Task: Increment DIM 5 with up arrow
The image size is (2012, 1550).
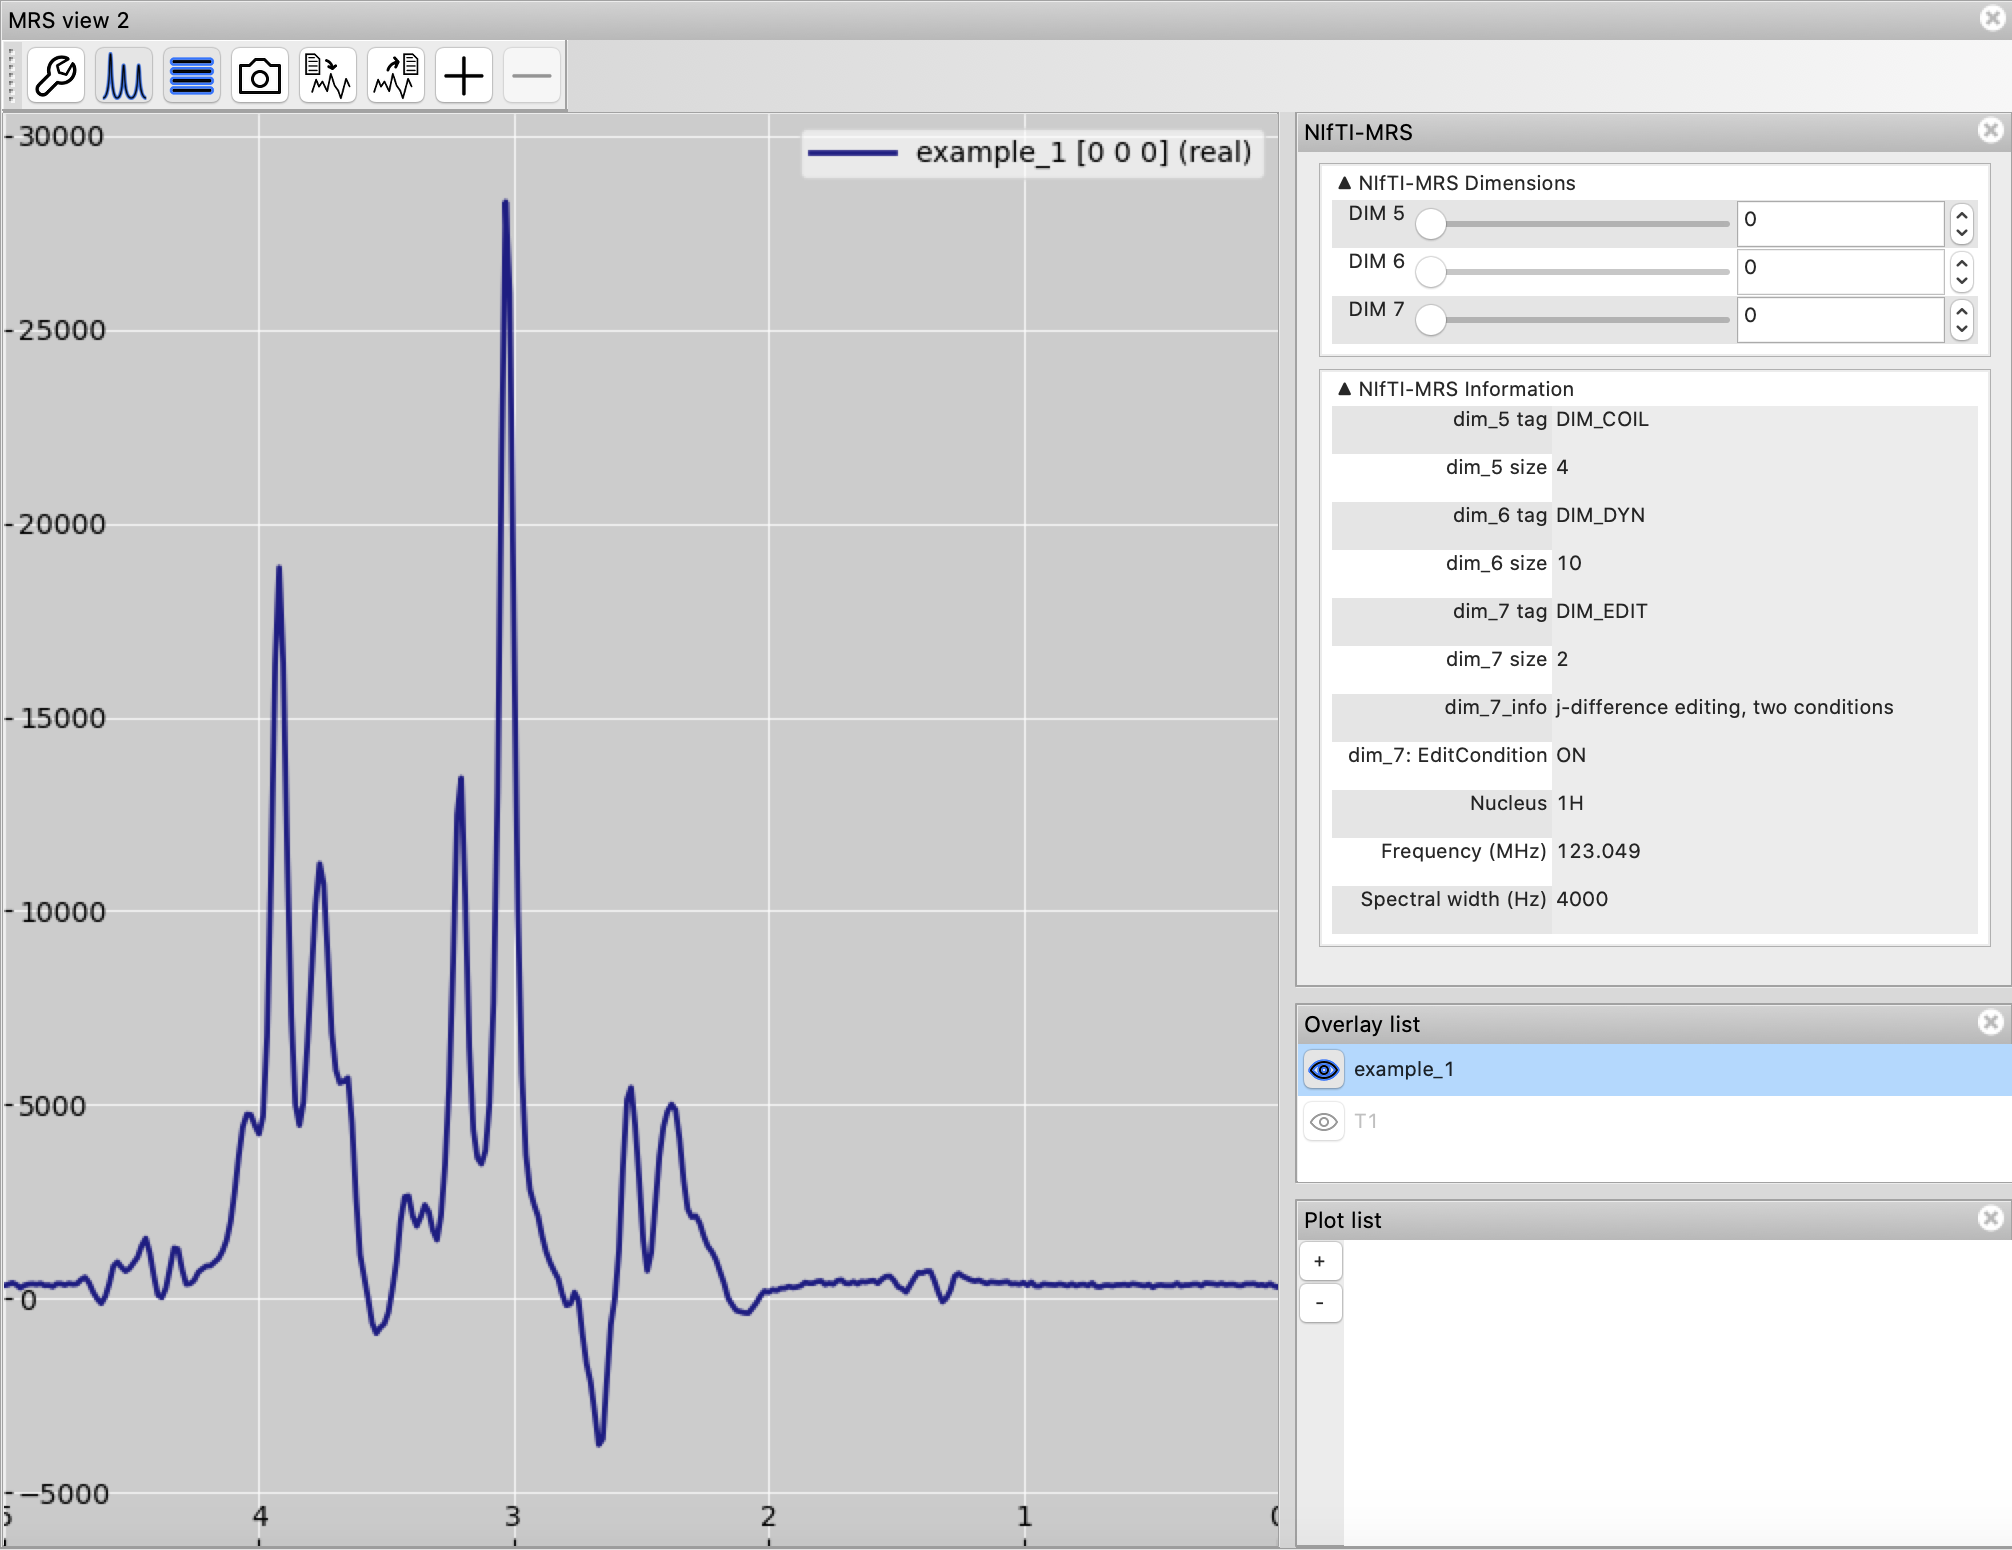Action: (x=1962, y=213)
